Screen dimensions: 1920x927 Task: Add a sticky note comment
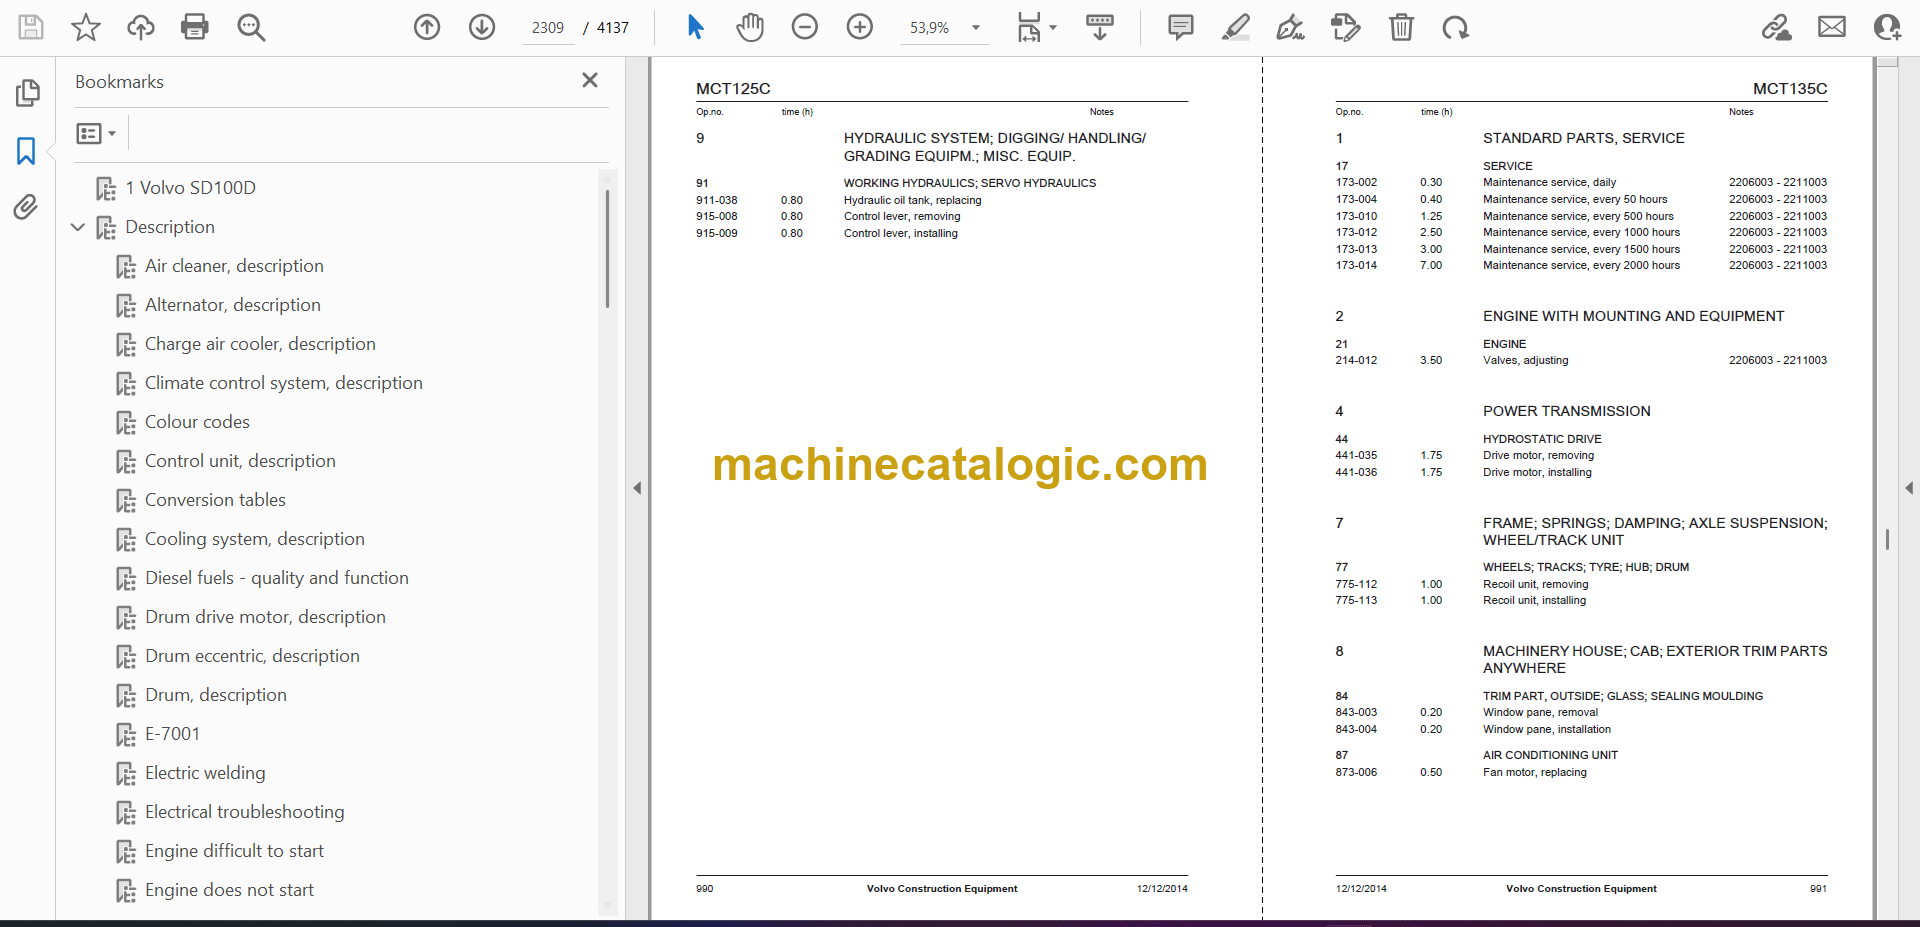point(1180,27)
